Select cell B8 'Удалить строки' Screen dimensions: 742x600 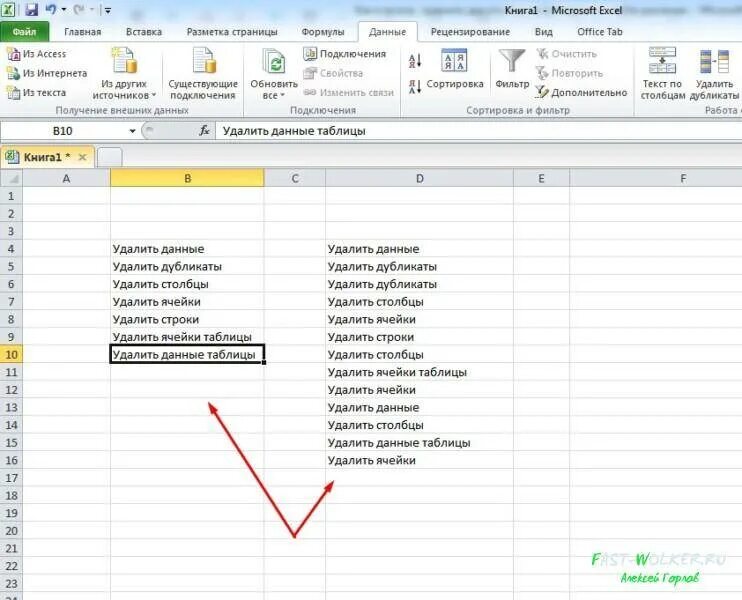click(187, 319)
